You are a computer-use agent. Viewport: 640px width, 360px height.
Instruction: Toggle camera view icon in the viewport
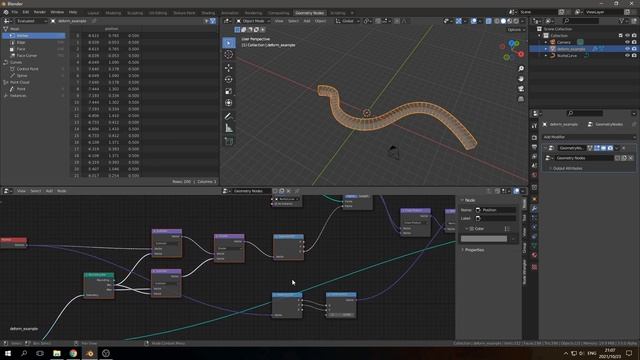(x=521, y=89)
